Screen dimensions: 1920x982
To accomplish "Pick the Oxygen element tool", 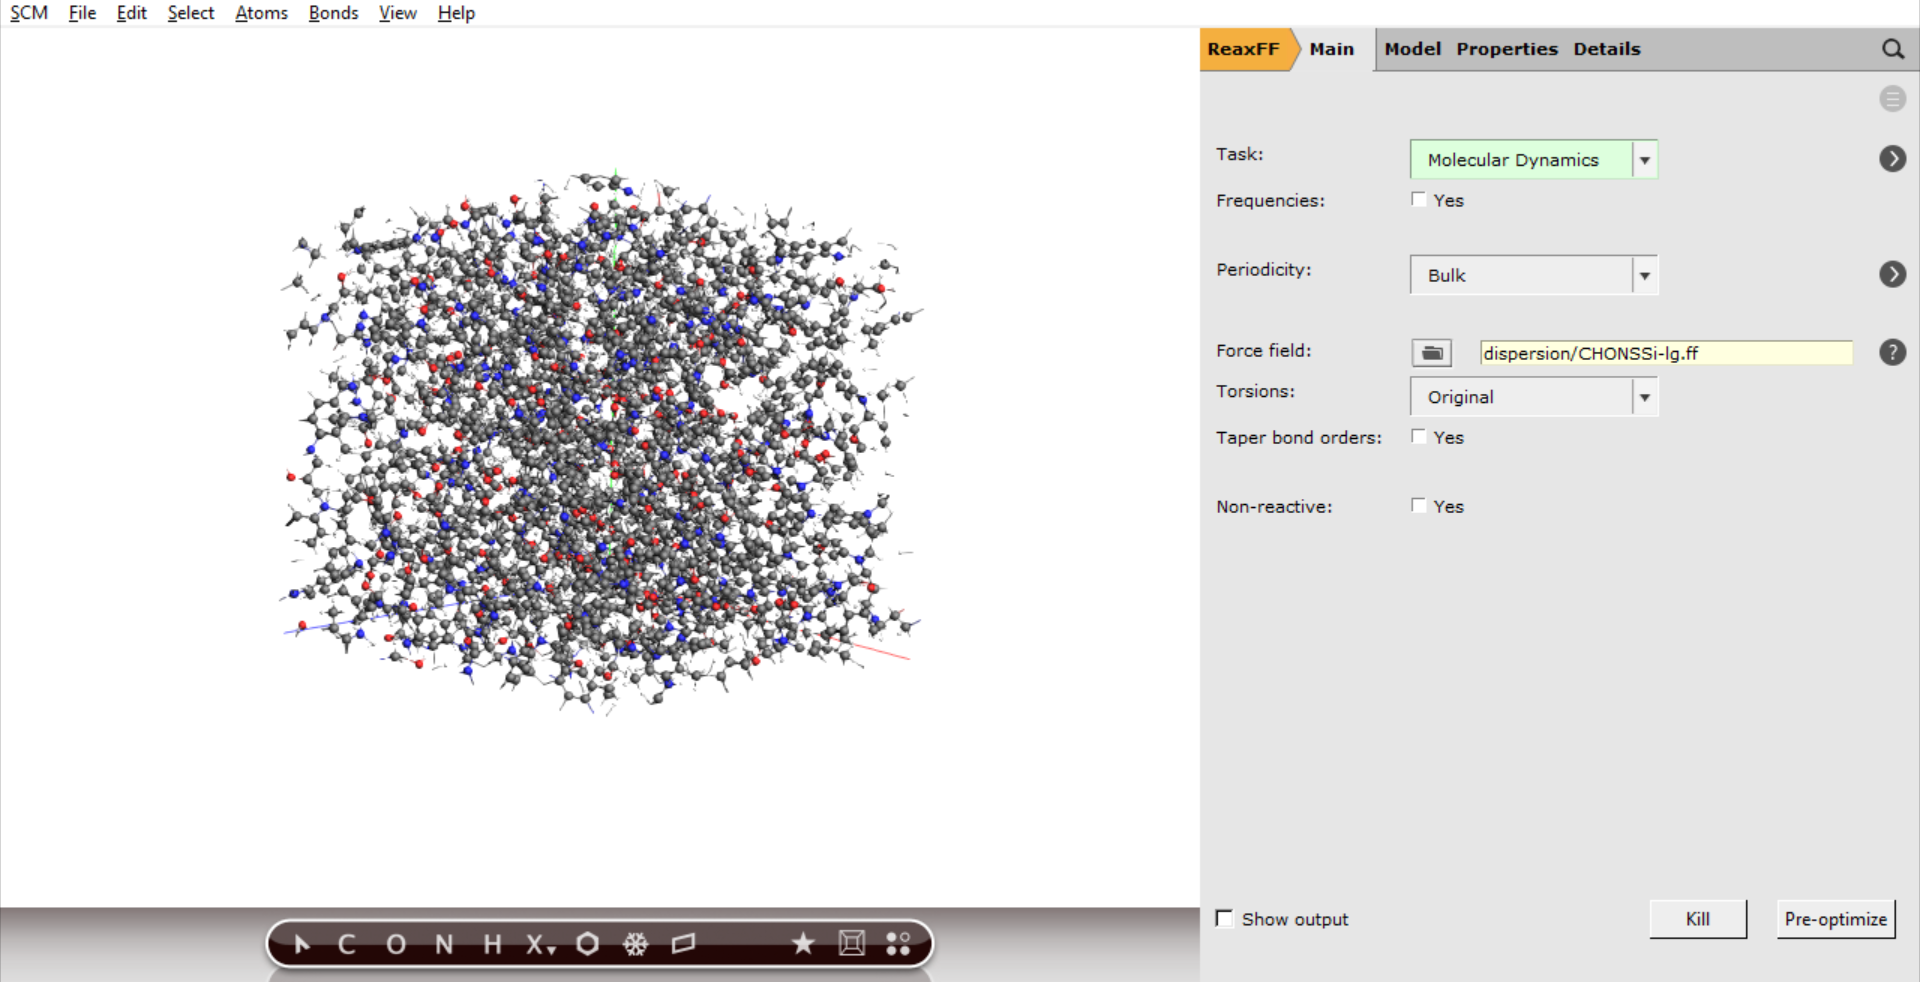I will coord(395,943).
